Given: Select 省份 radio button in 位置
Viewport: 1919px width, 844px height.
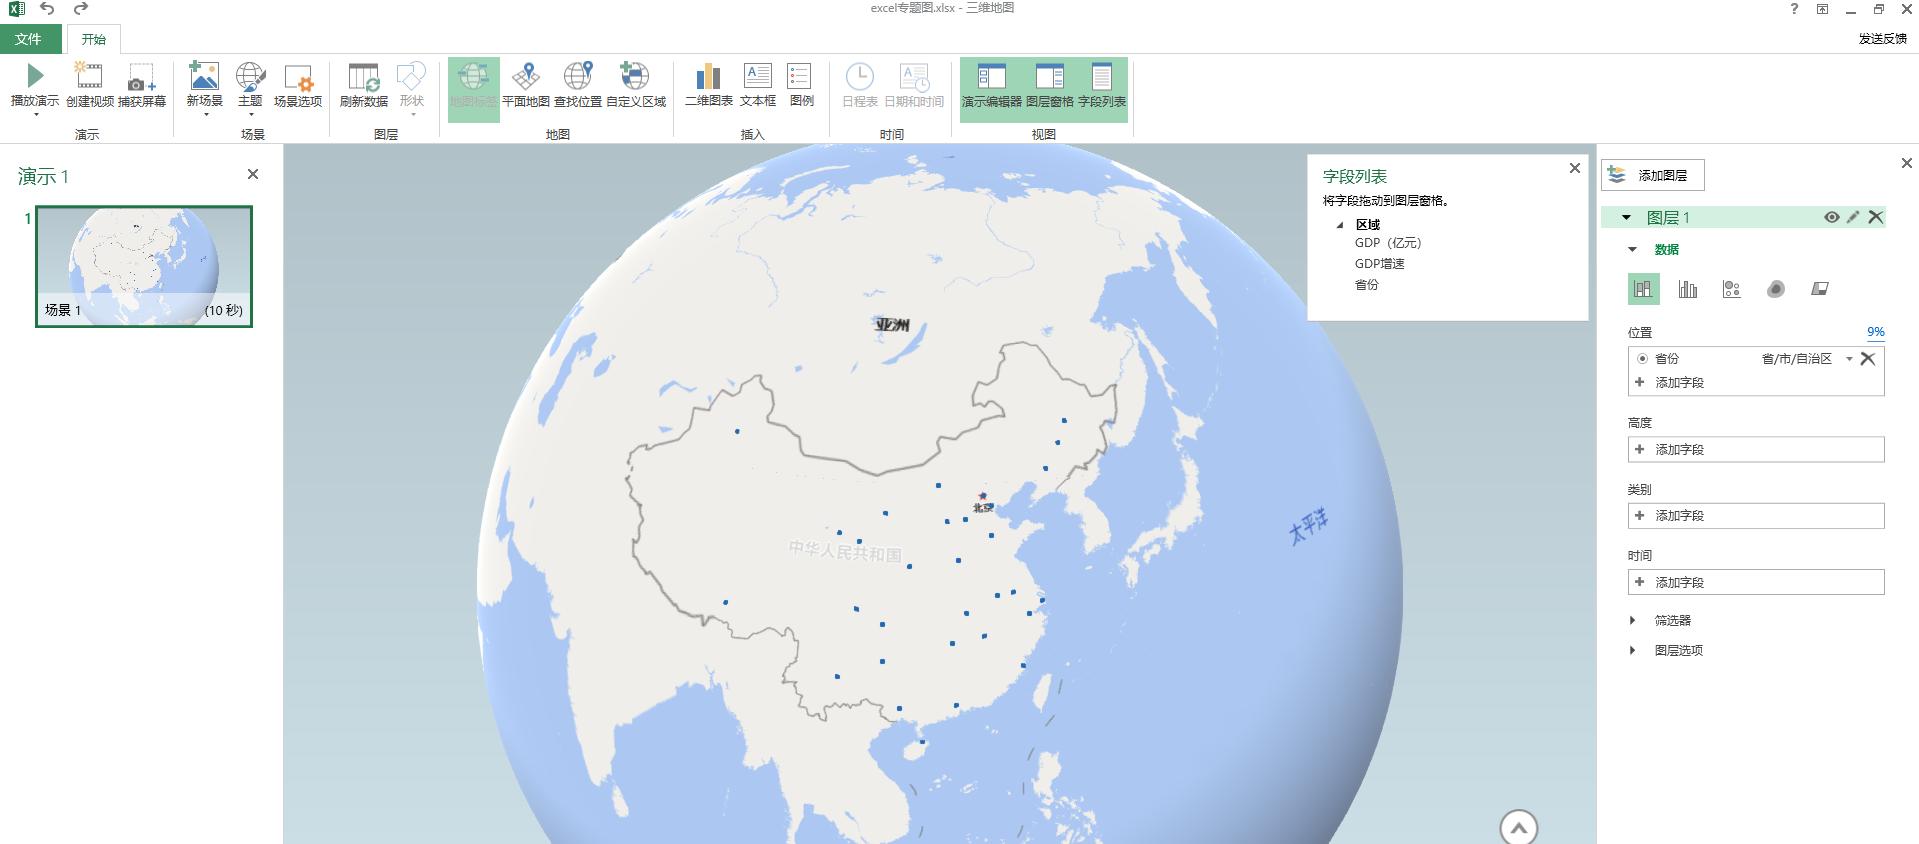Looking at the screenshot, I should tap(1642, 359).
